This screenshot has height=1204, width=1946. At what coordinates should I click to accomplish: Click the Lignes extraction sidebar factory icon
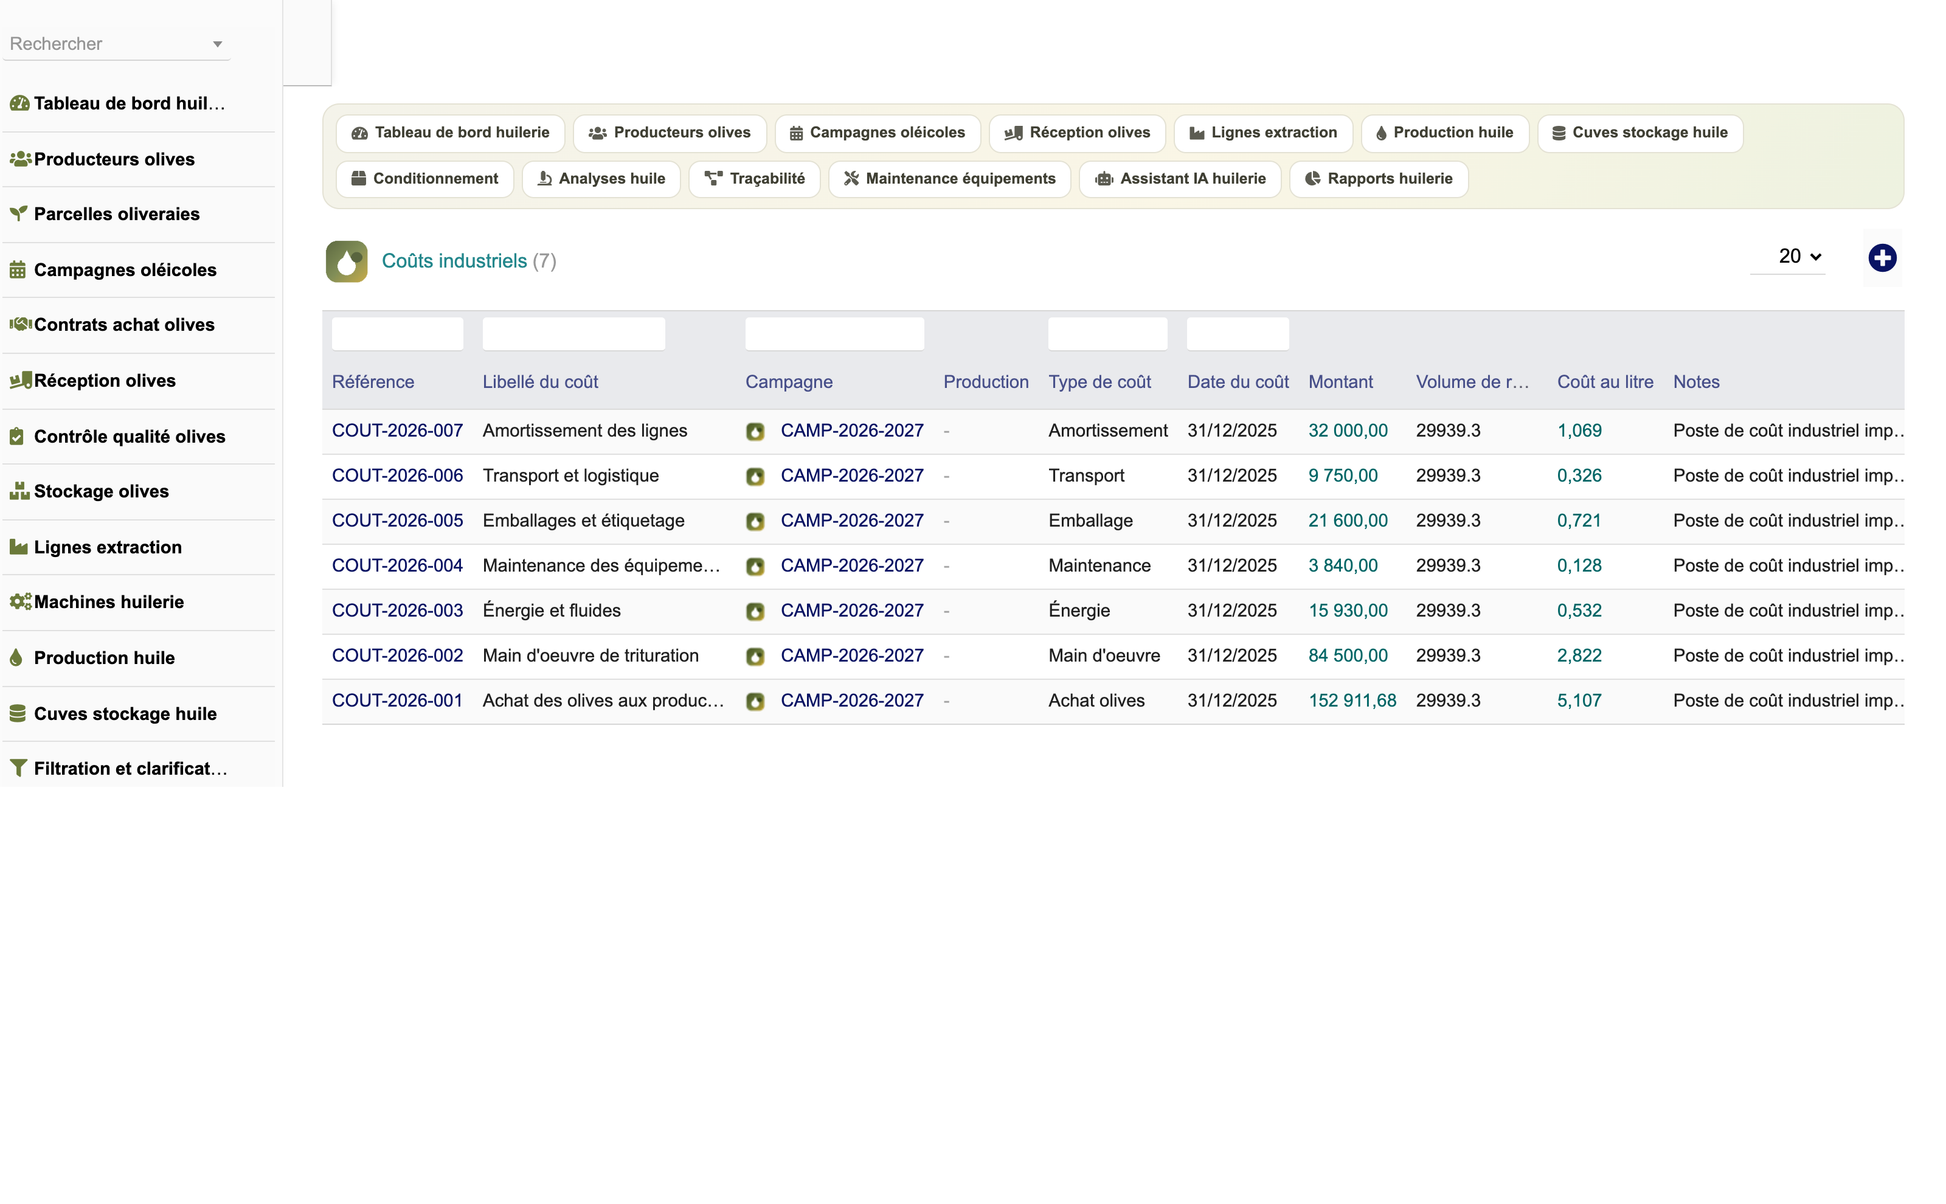[x=18, y=547]
